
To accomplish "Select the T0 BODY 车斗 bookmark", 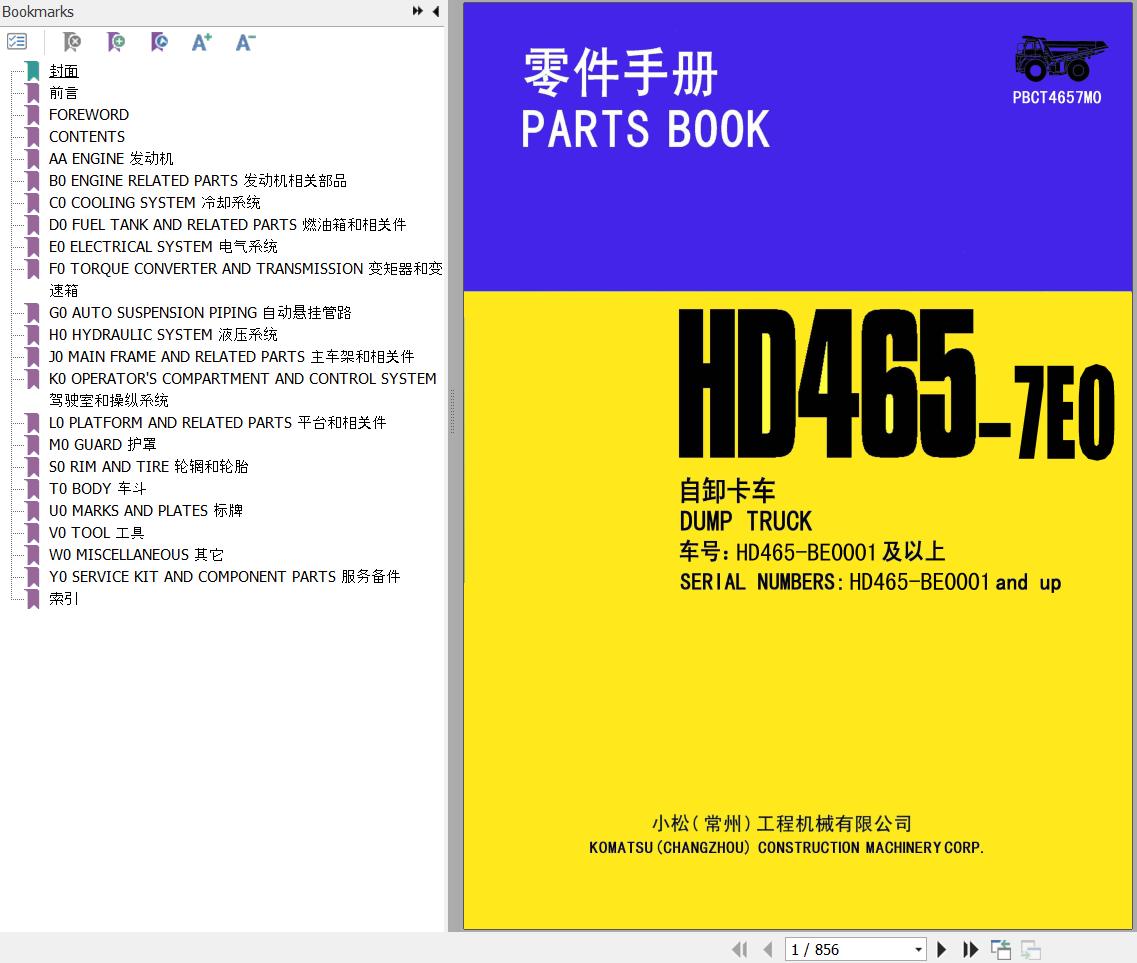I will [x=97, y=489].
